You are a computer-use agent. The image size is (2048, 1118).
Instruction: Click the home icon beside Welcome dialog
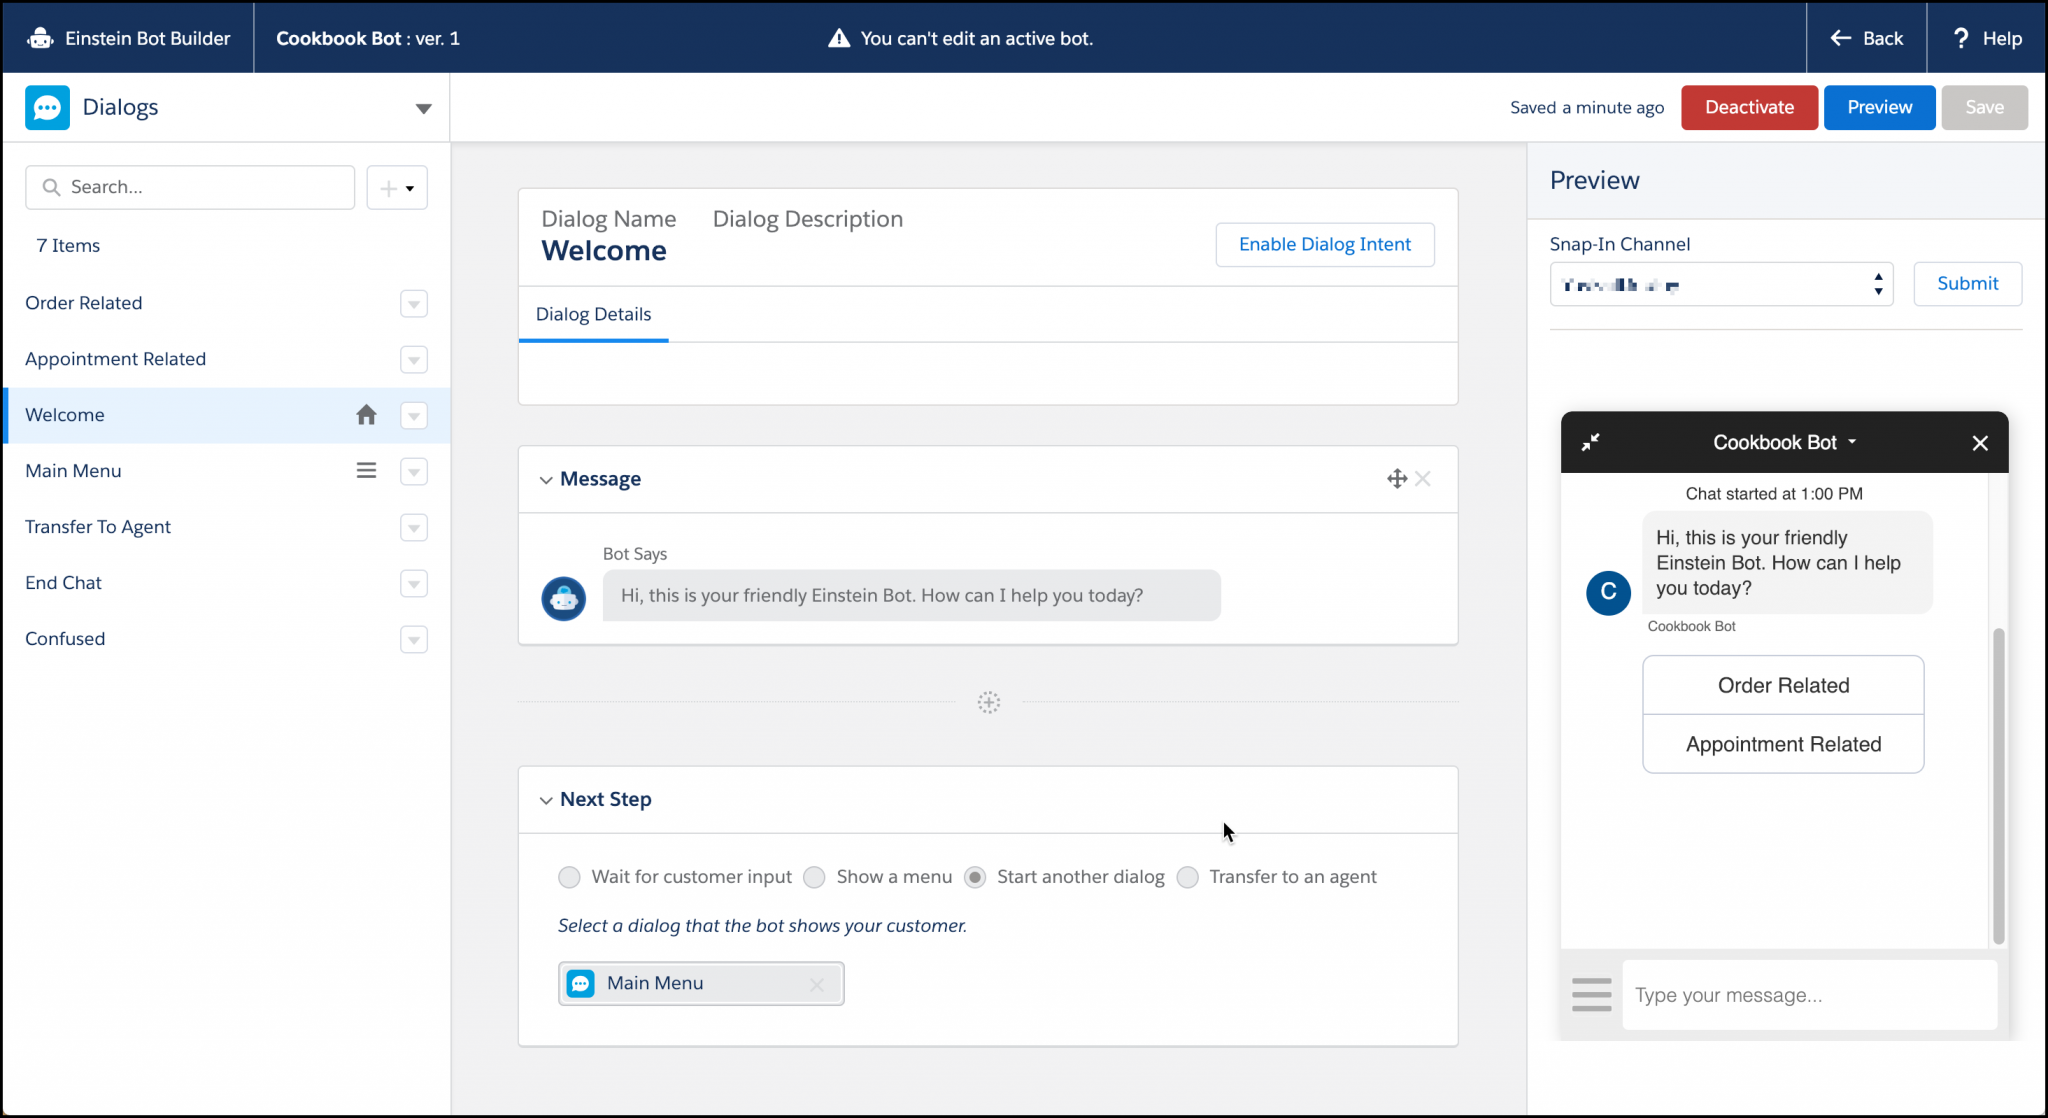(x=366, y=414)
